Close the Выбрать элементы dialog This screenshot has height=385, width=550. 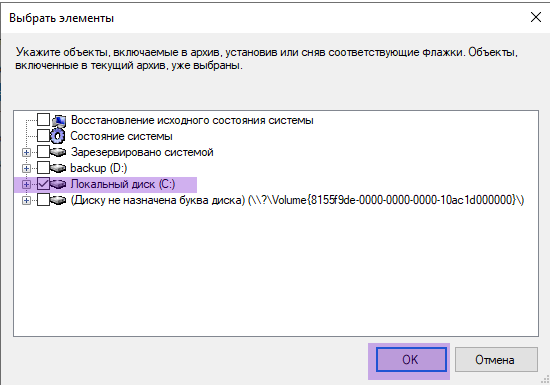(536, 17)
